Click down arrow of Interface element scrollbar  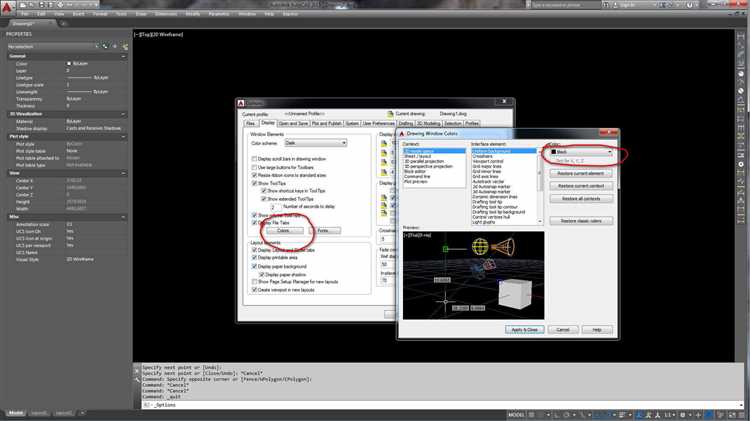point(540,222)
